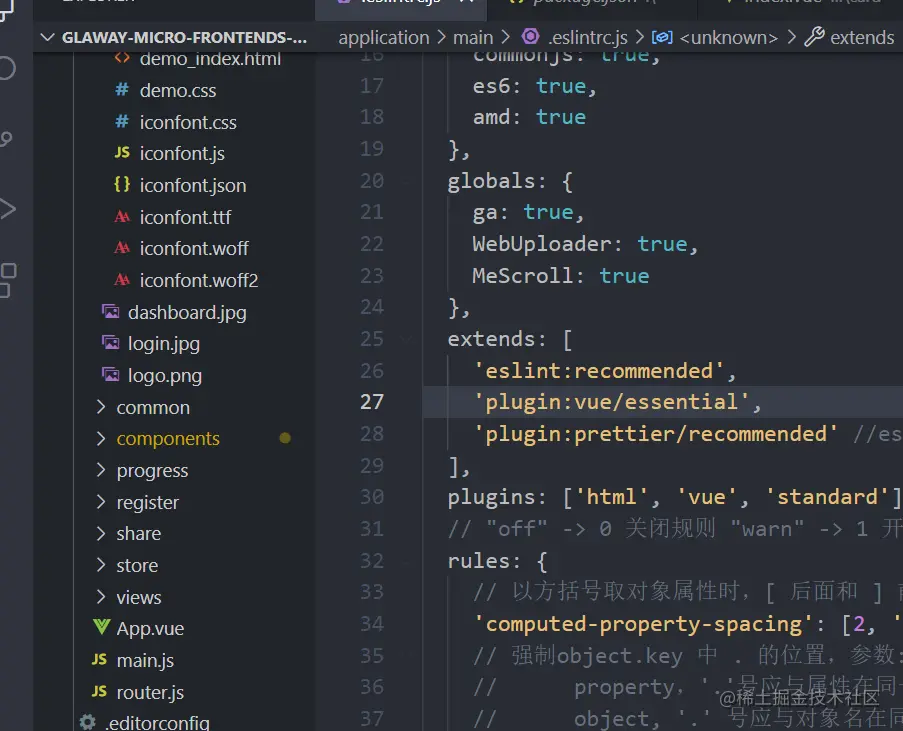Click the extends breadcrumb segment

862,37
